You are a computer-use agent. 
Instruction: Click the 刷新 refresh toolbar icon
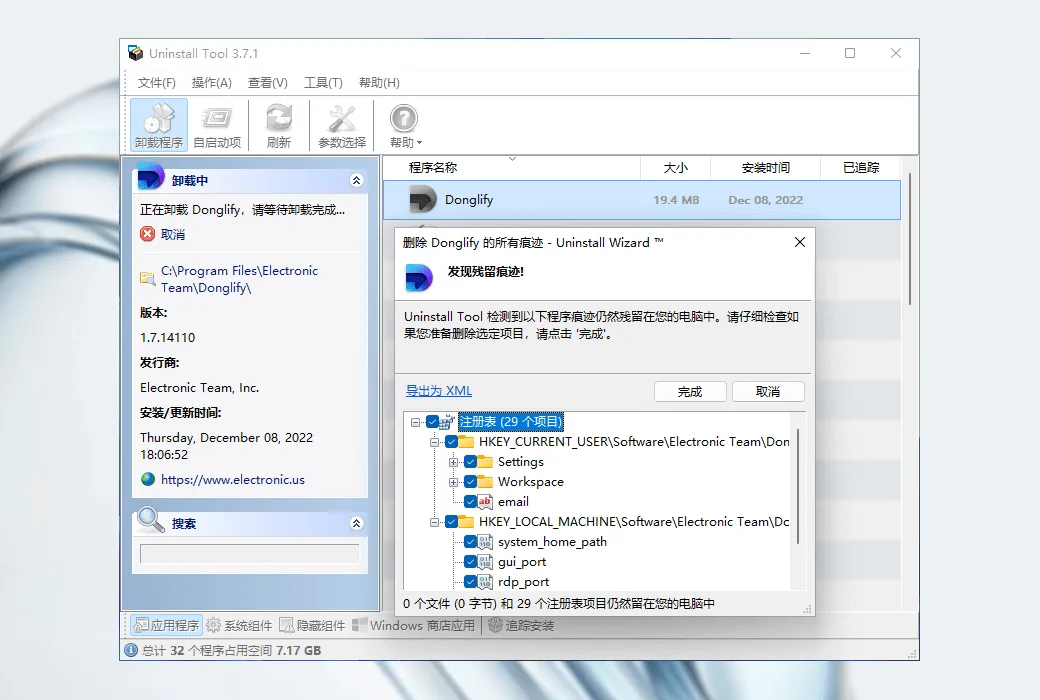click(x=279, y=125)
